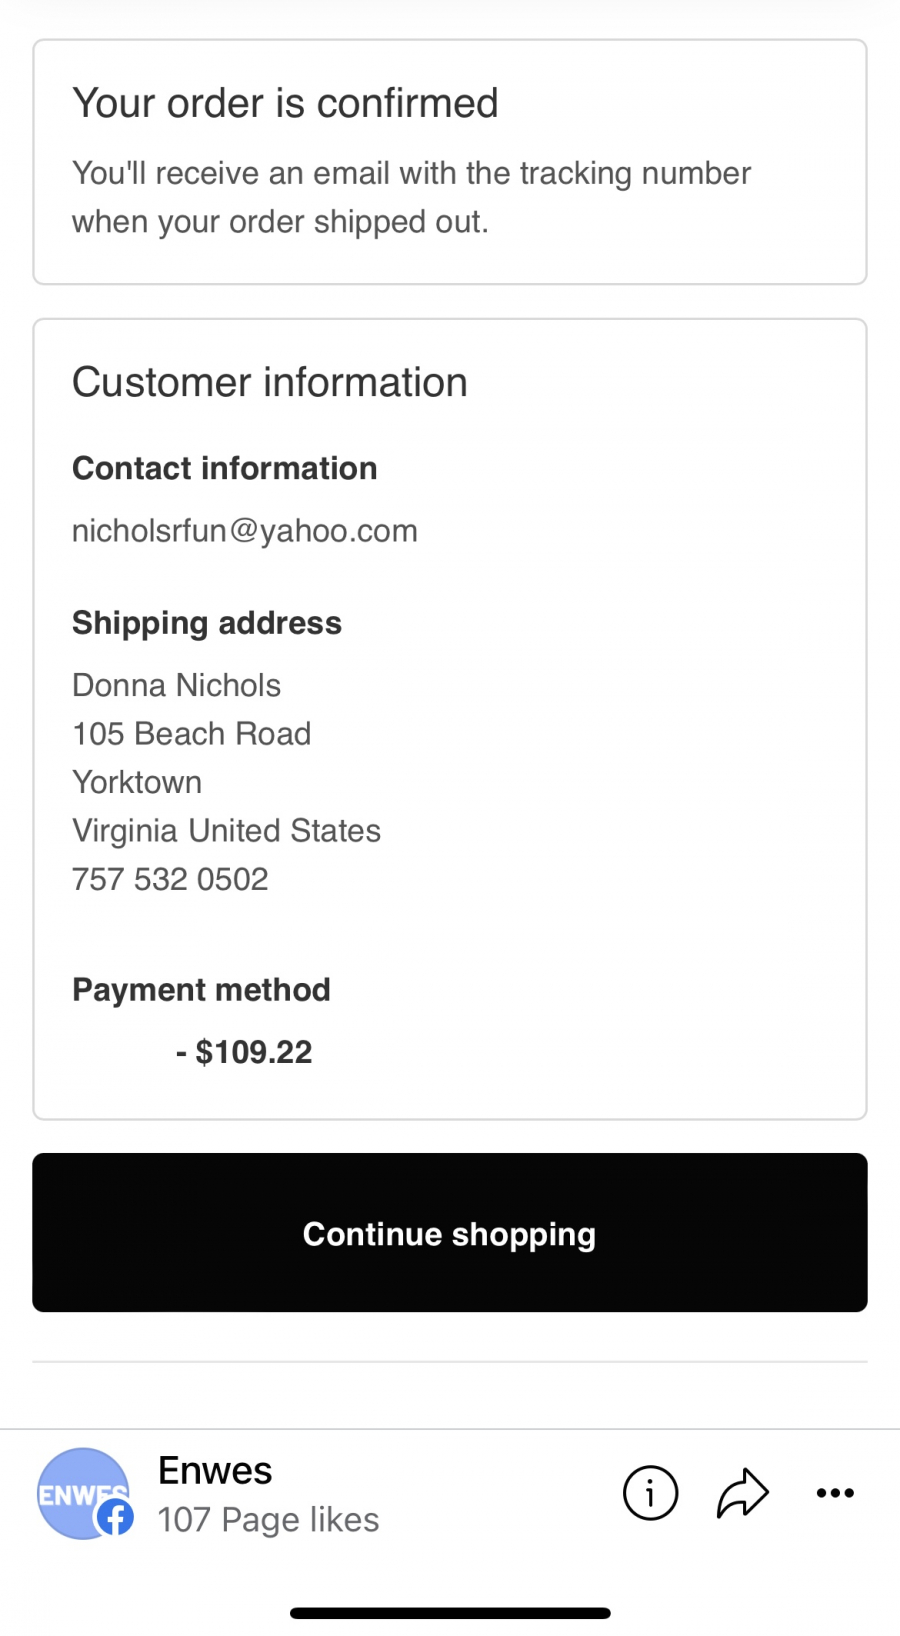Tap the nicholsrfun@yahoo.com email address
900x1636 pixels.
[245, 530]
